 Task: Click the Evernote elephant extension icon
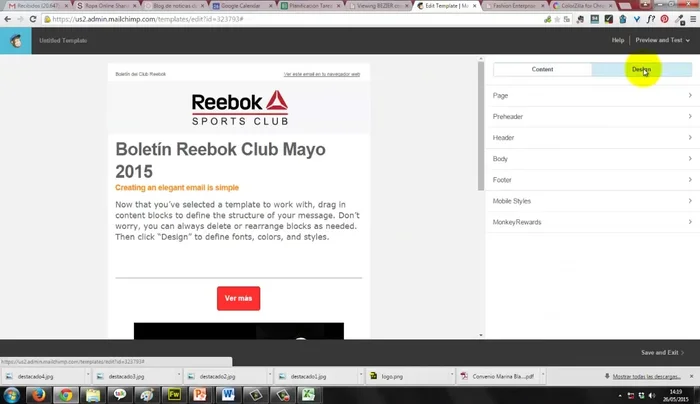580,19
